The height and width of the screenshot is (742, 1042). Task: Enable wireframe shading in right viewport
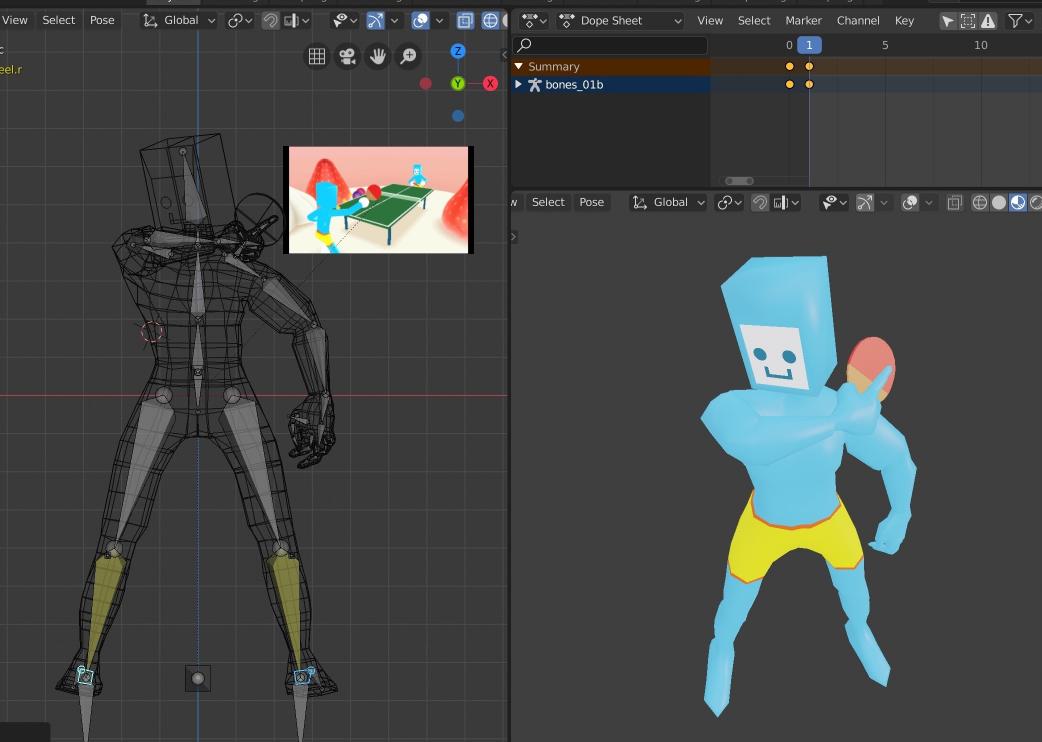tap(979, 202)
